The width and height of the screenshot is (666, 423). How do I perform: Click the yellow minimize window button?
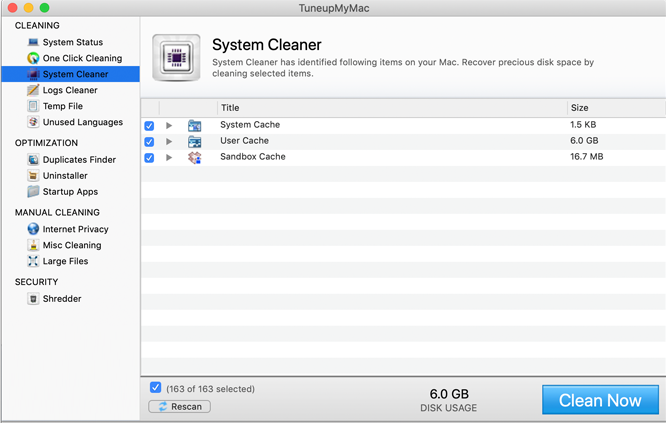[28, 8]
